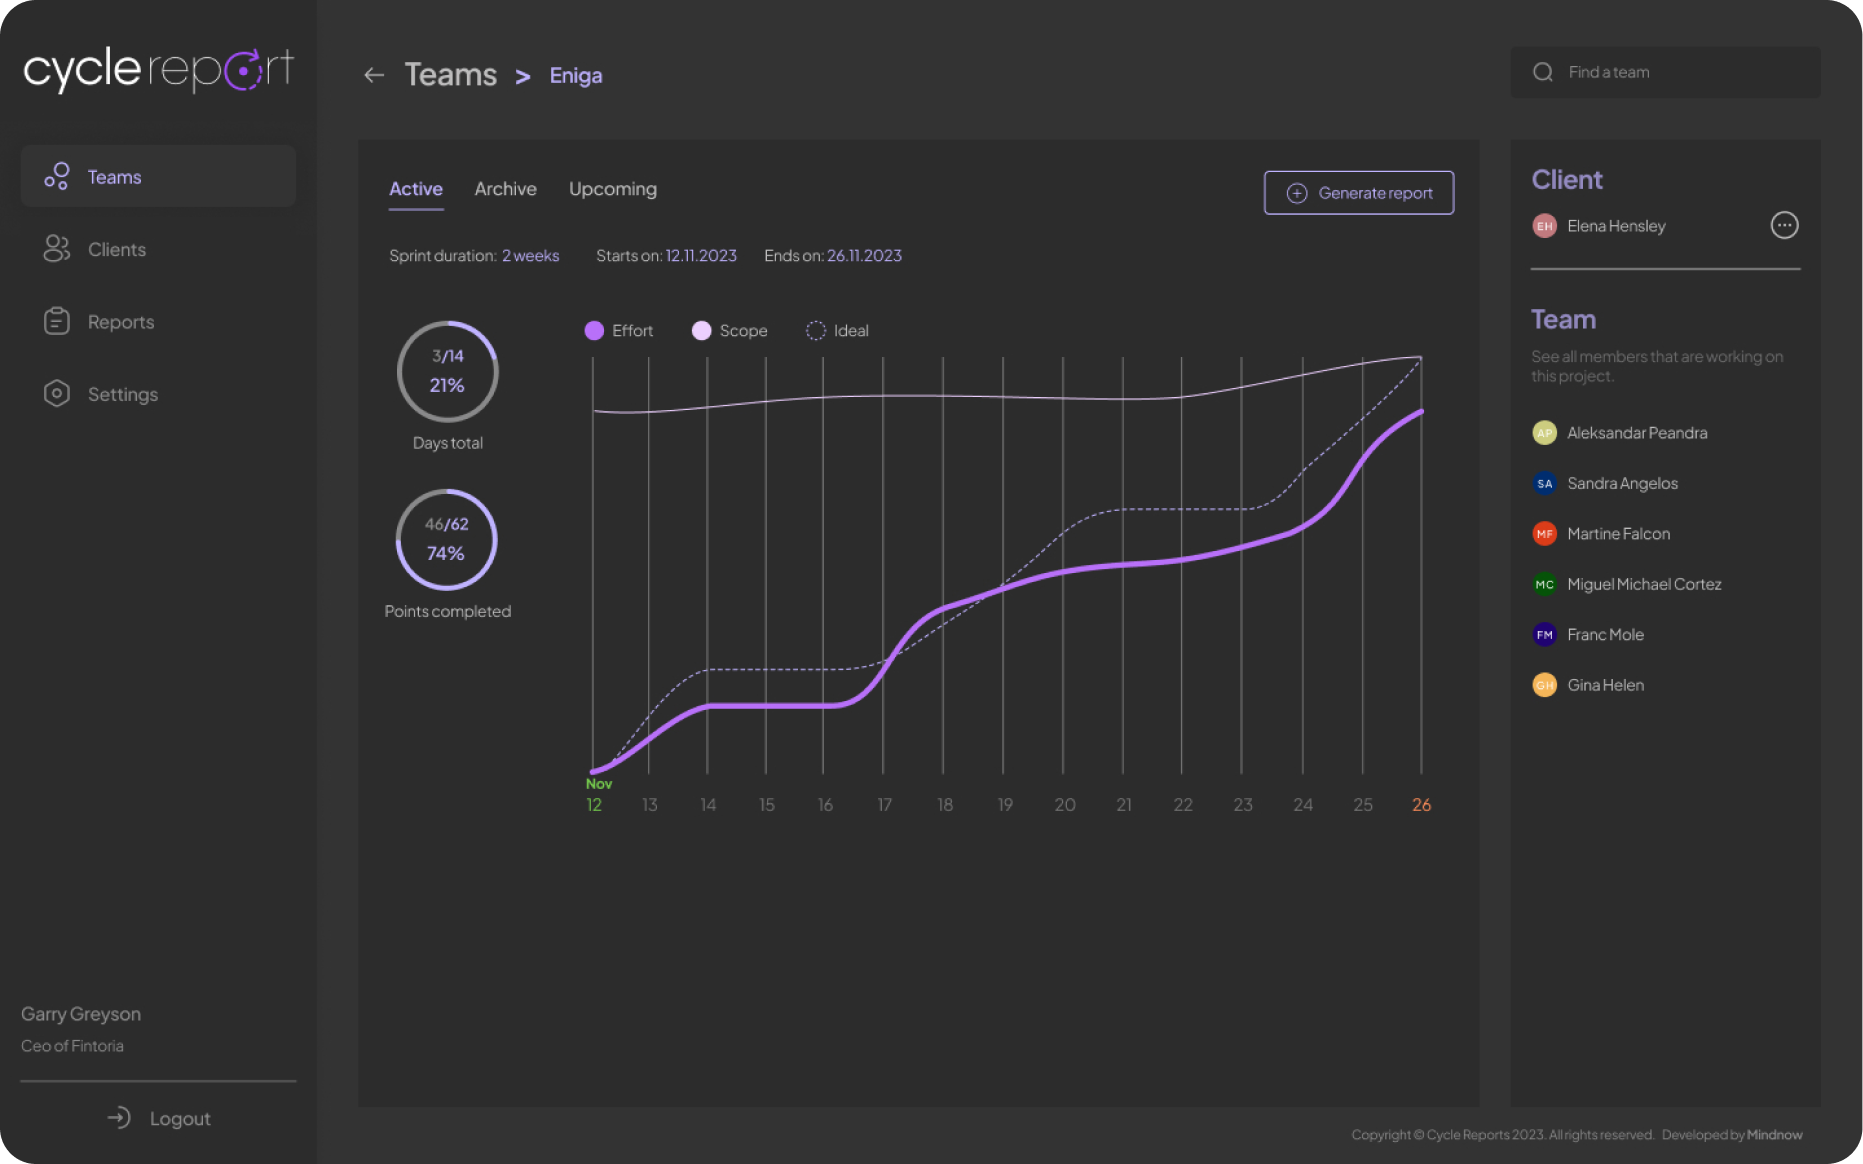Toggle the Ideal line legend indicator
1863x1164 pixels.
tap(815, 330)
